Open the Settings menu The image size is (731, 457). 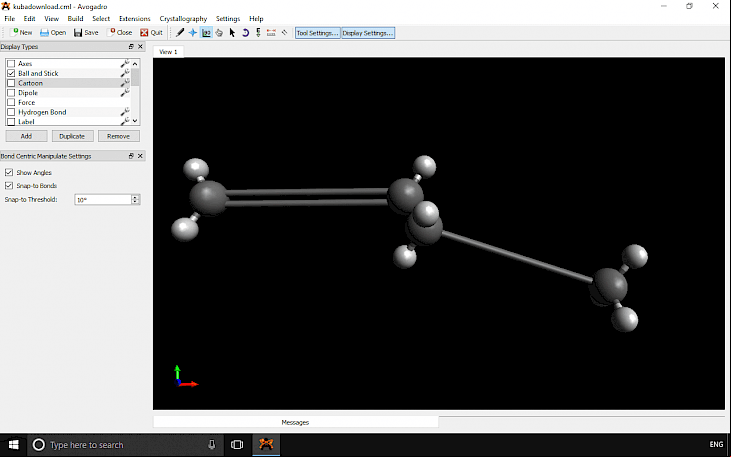pyautogui.click(x=228, y=19)
